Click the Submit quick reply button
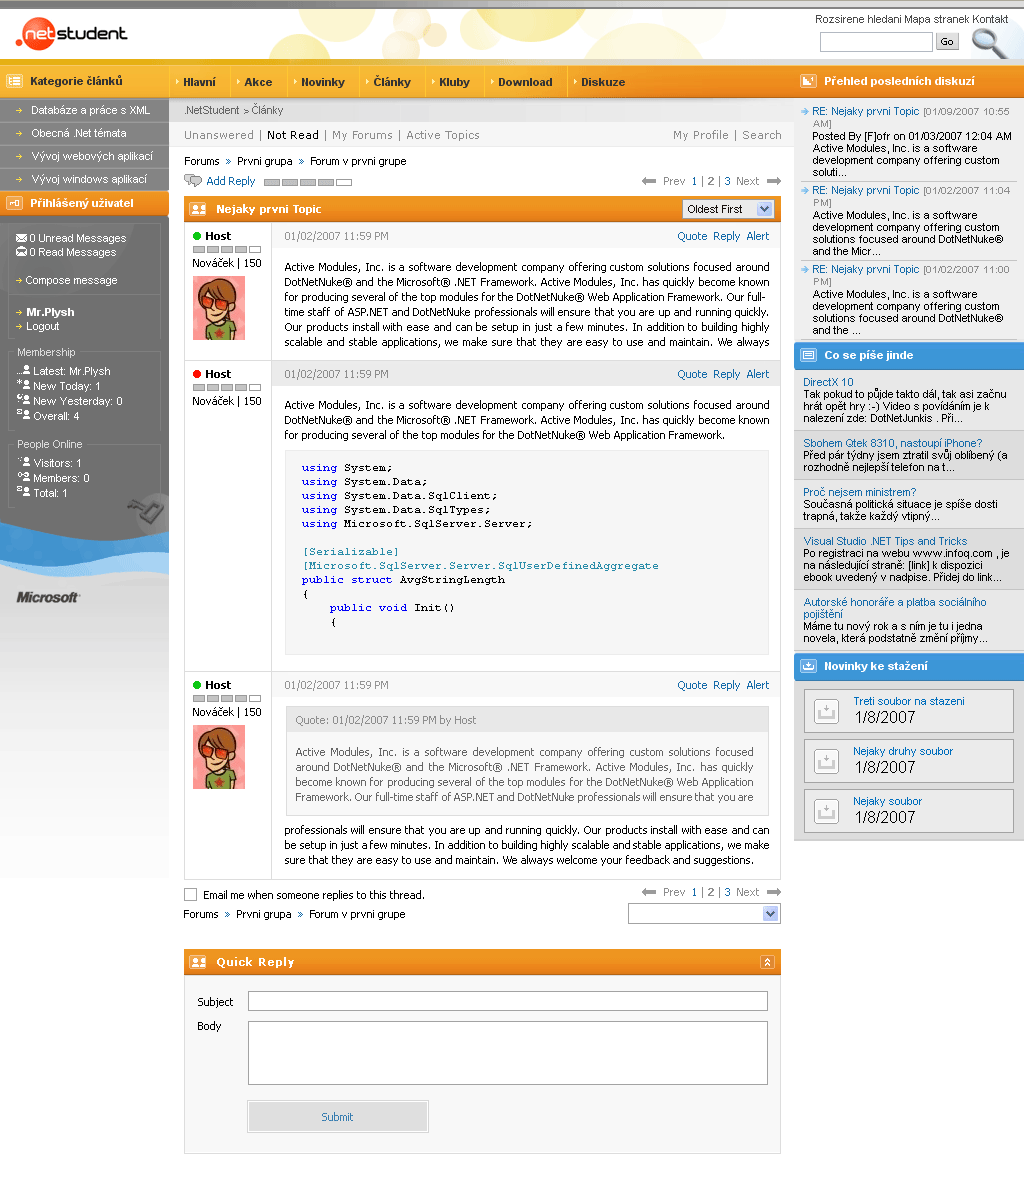This screenshot has height=1184, width=1024. click(338, 1117)
